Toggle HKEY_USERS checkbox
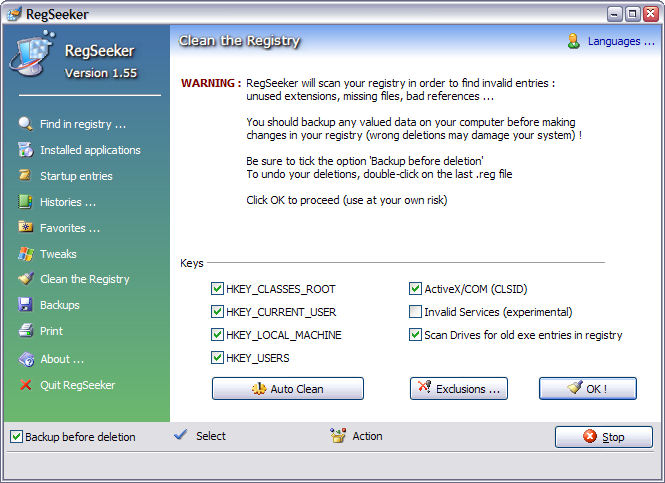The width and height of the screenshot is (665, 483). point(217,357)
